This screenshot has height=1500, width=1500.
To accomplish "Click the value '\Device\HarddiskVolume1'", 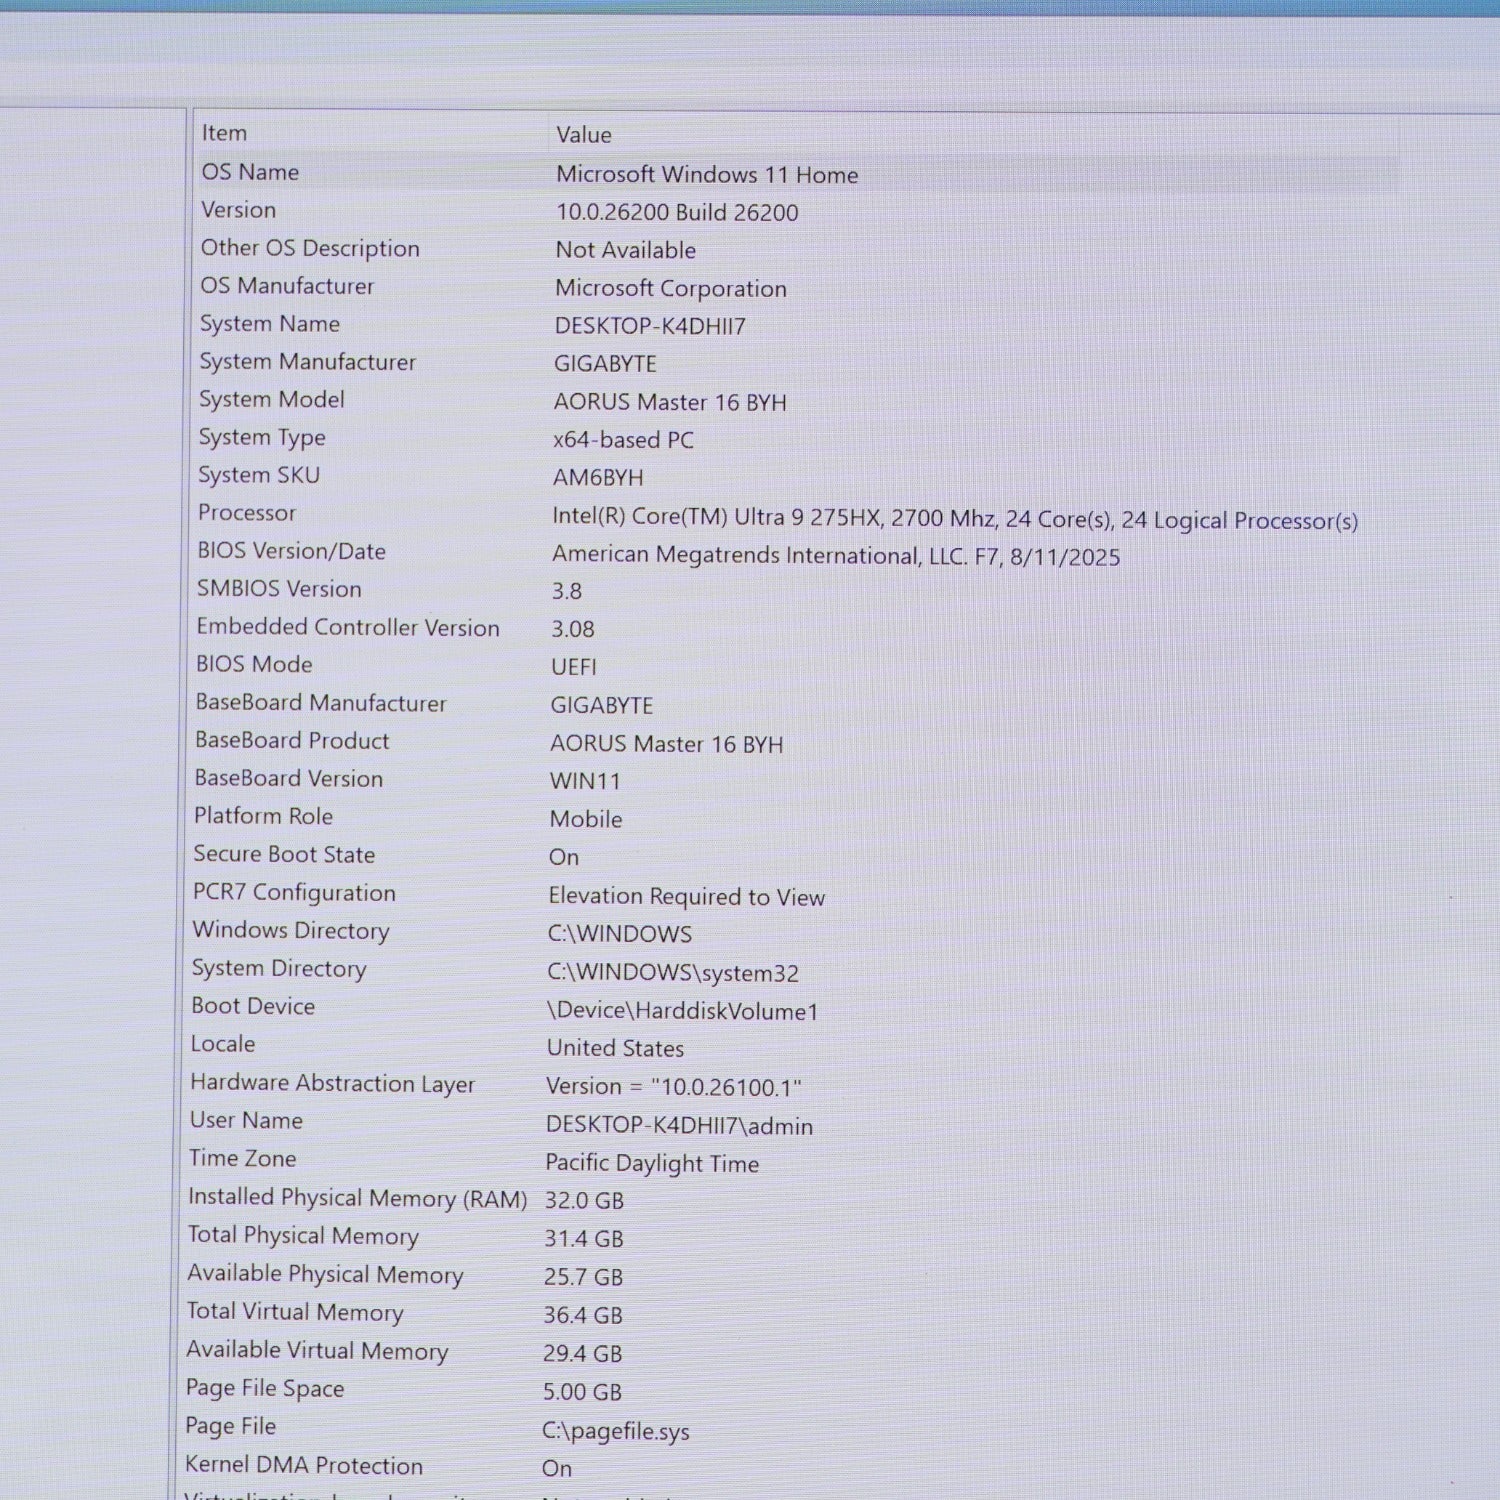I will coord(683,1011).
